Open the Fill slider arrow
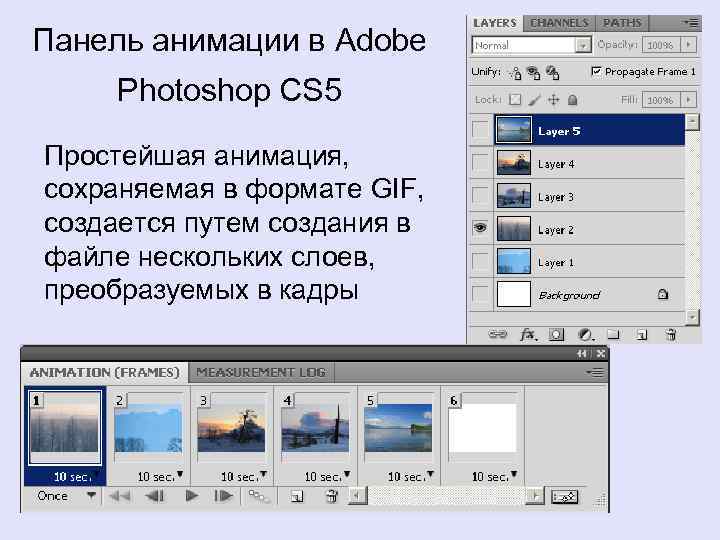The image size is (720, 540). [x=688, y=100]
